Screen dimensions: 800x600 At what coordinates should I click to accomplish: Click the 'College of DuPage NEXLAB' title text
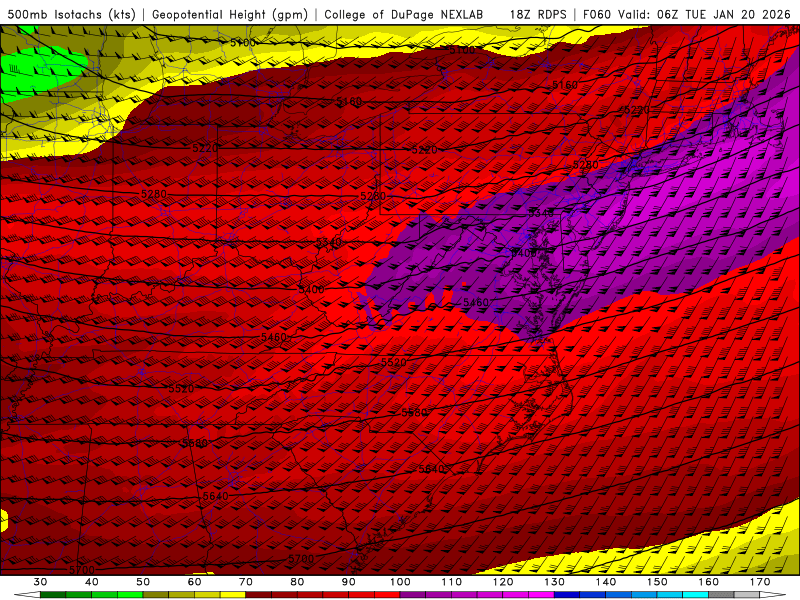pyautogui.click(x=404, y=15)
